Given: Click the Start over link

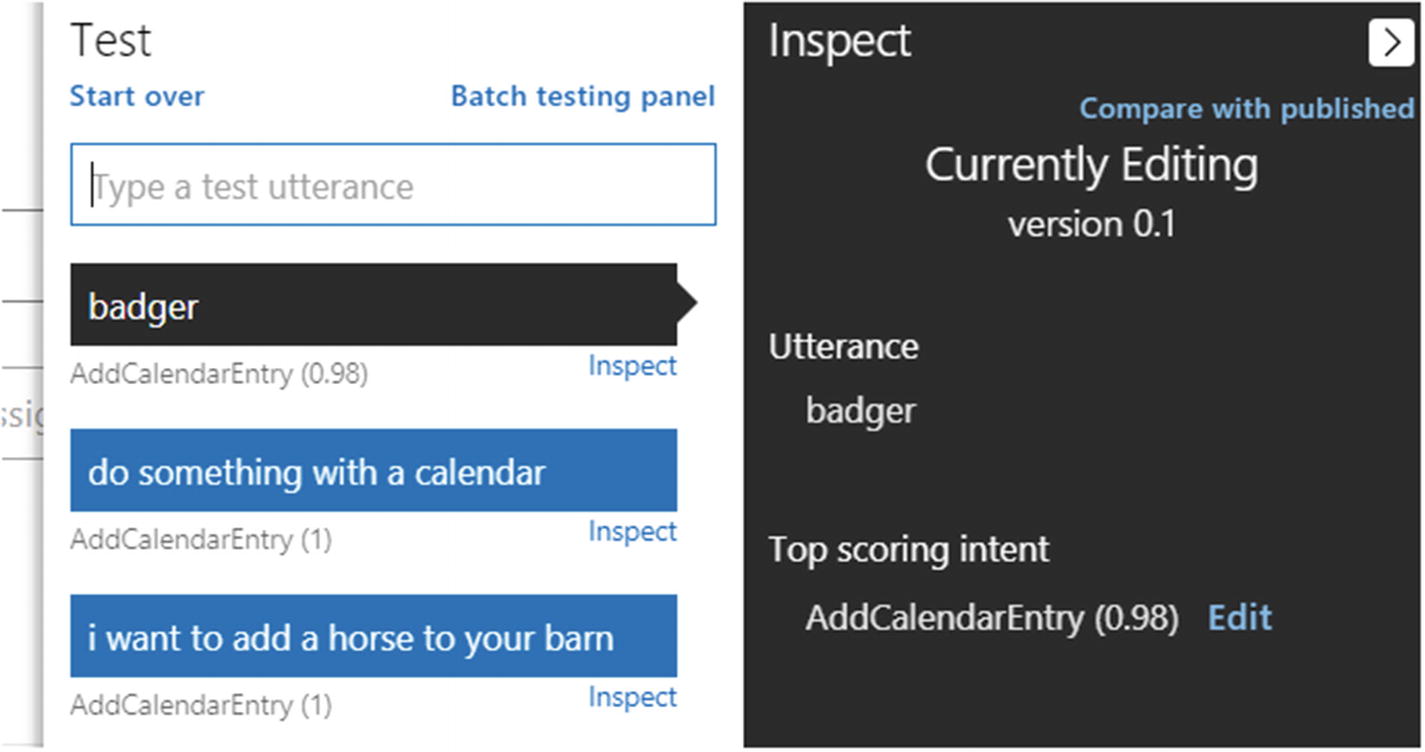Looking at the screenshot, I should point(137,97).
